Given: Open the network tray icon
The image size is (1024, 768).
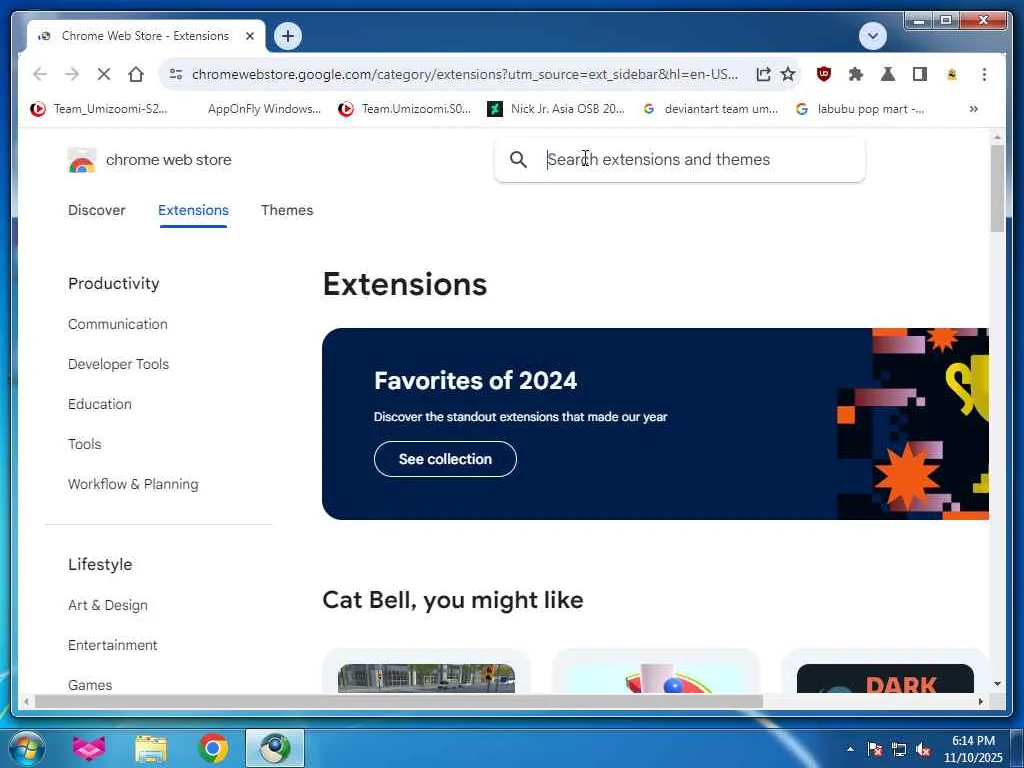Looking at the screenshot, I should 899,750.
